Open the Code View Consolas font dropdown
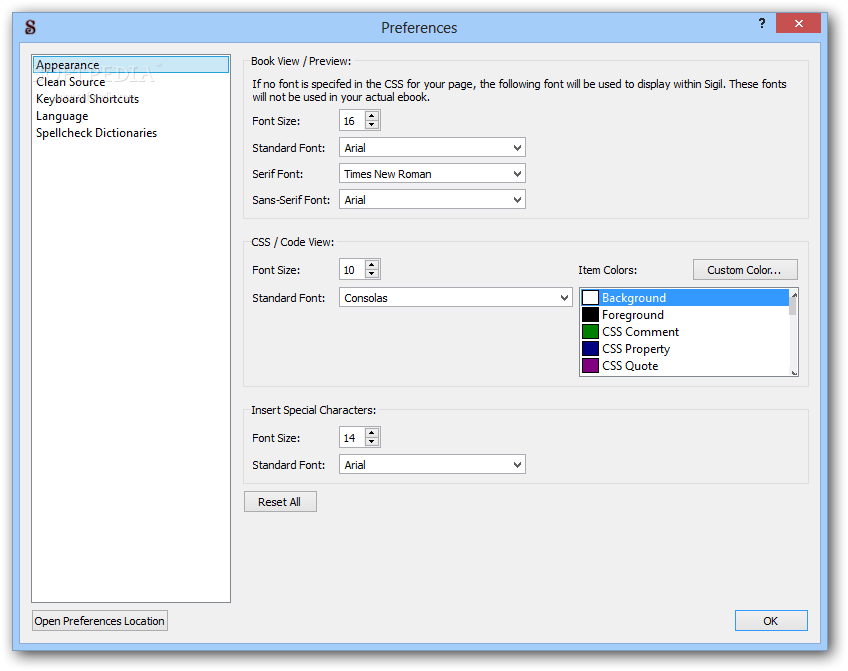The width and height of the screenshot is (848, 671). (x=455, y=297)
